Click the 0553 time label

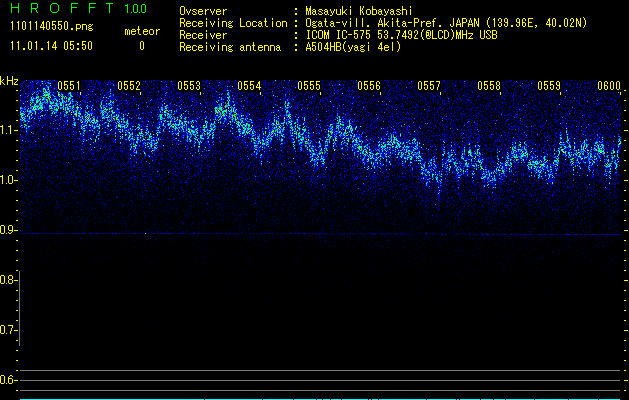pyautogui.click(x=189, y=86)
